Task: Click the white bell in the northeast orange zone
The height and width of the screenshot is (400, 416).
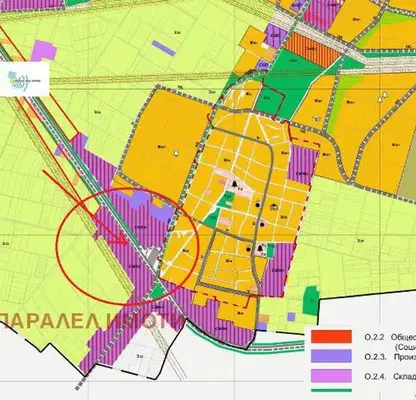Action: point(385,95)
